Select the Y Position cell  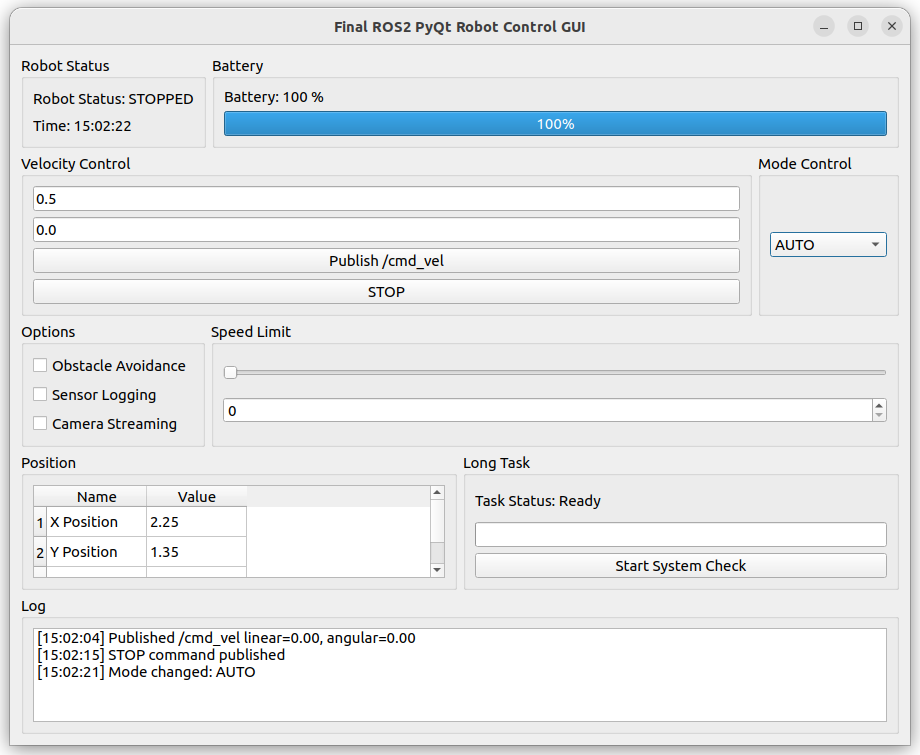click(97, 551)
